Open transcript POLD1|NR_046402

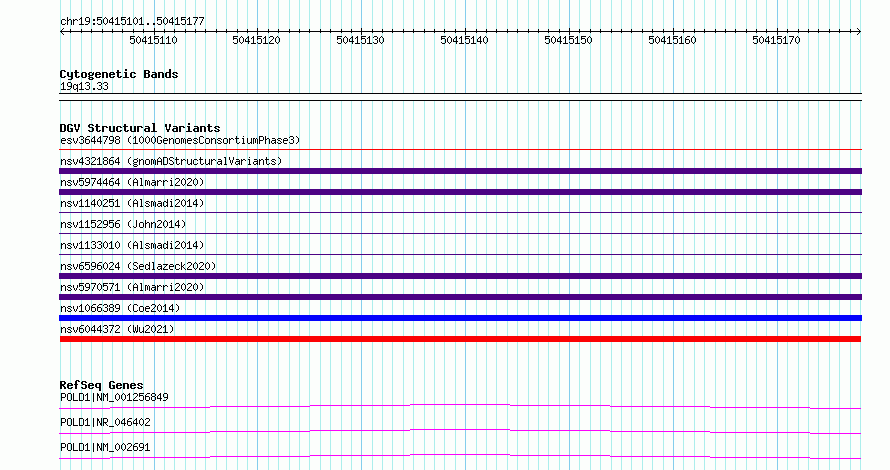105,422
